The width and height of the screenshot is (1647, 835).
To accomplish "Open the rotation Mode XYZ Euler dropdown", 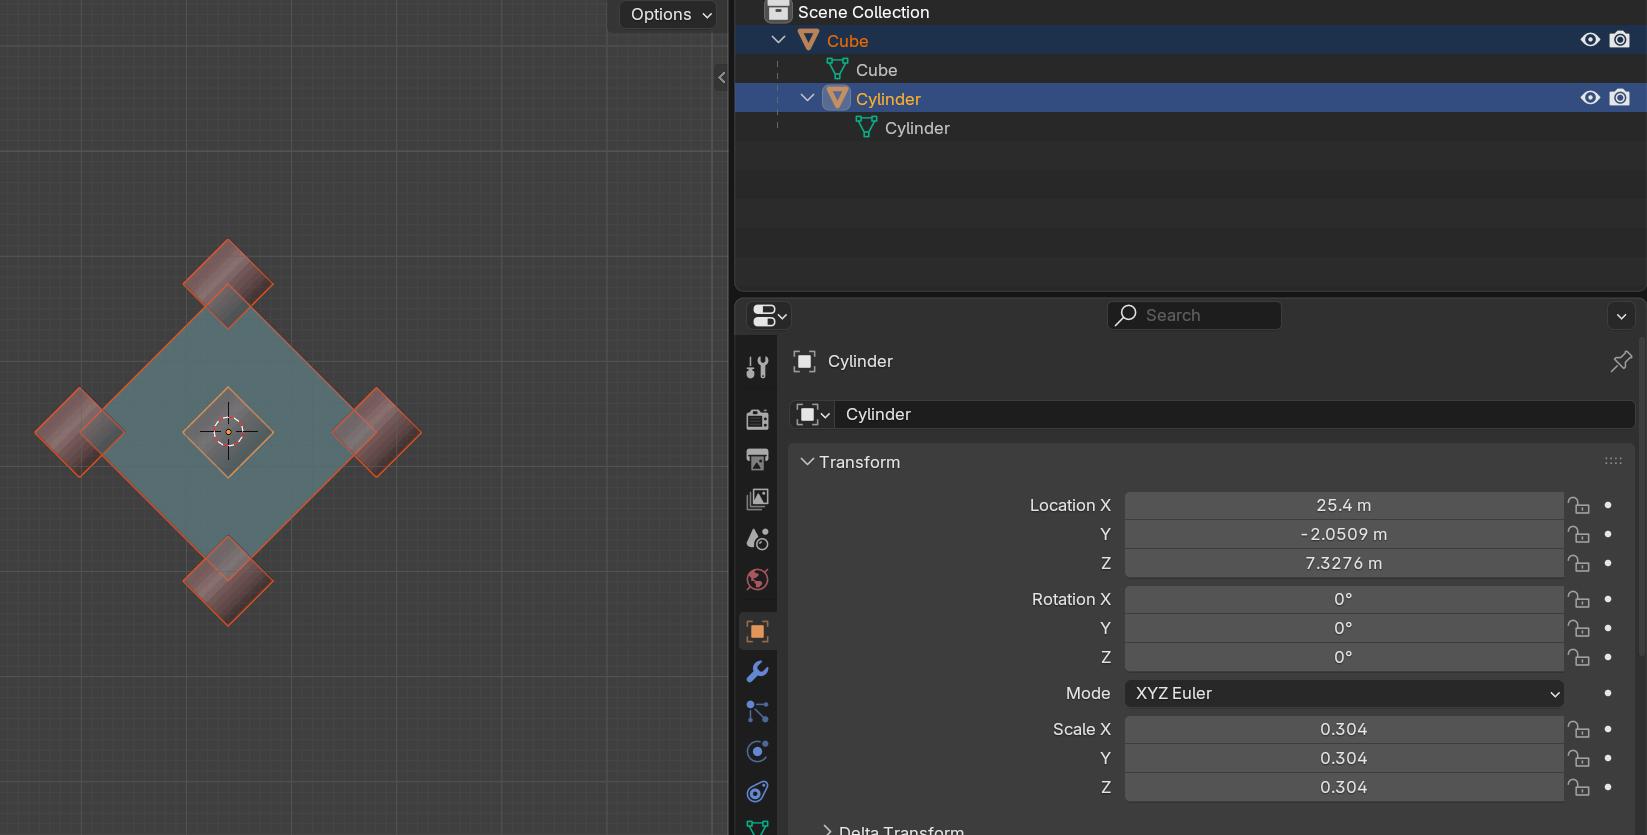I will [x=1344, y=693].
